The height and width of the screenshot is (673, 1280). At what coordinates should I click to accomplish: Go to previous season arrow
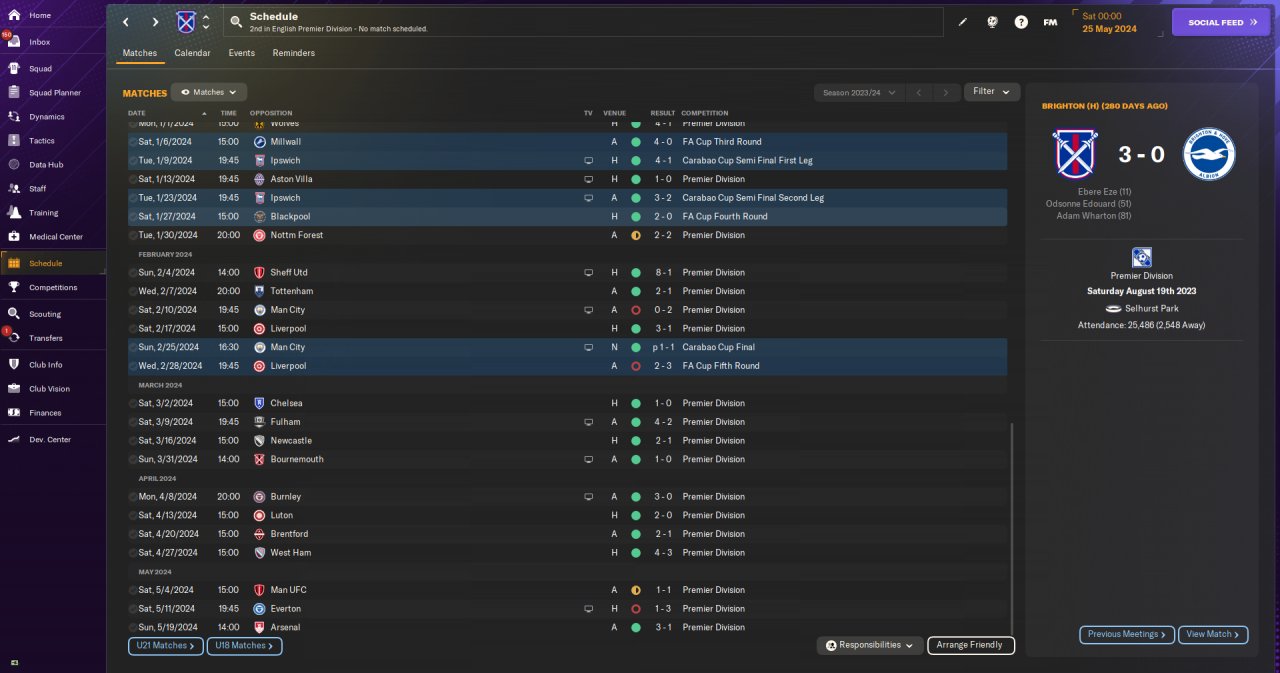coord(919,92)
